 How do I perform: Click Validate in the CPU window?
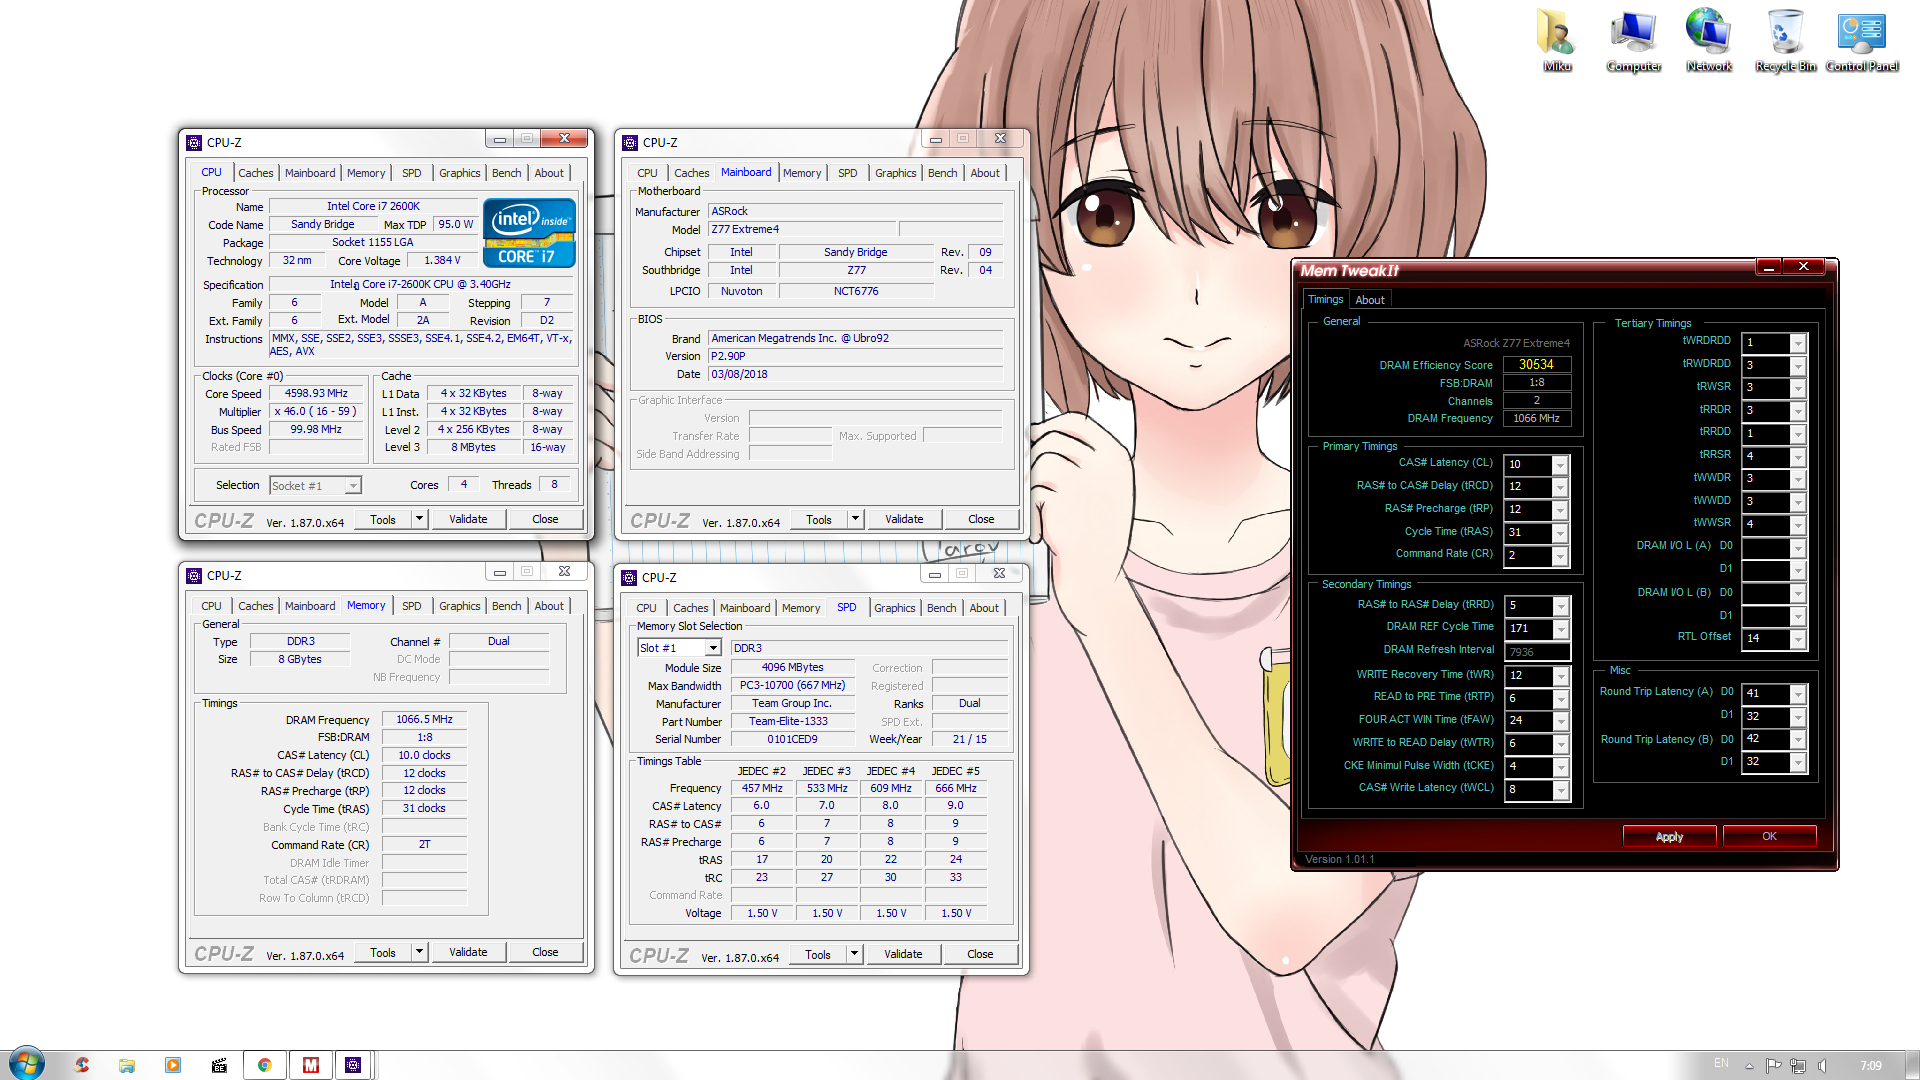click(468, 519)
